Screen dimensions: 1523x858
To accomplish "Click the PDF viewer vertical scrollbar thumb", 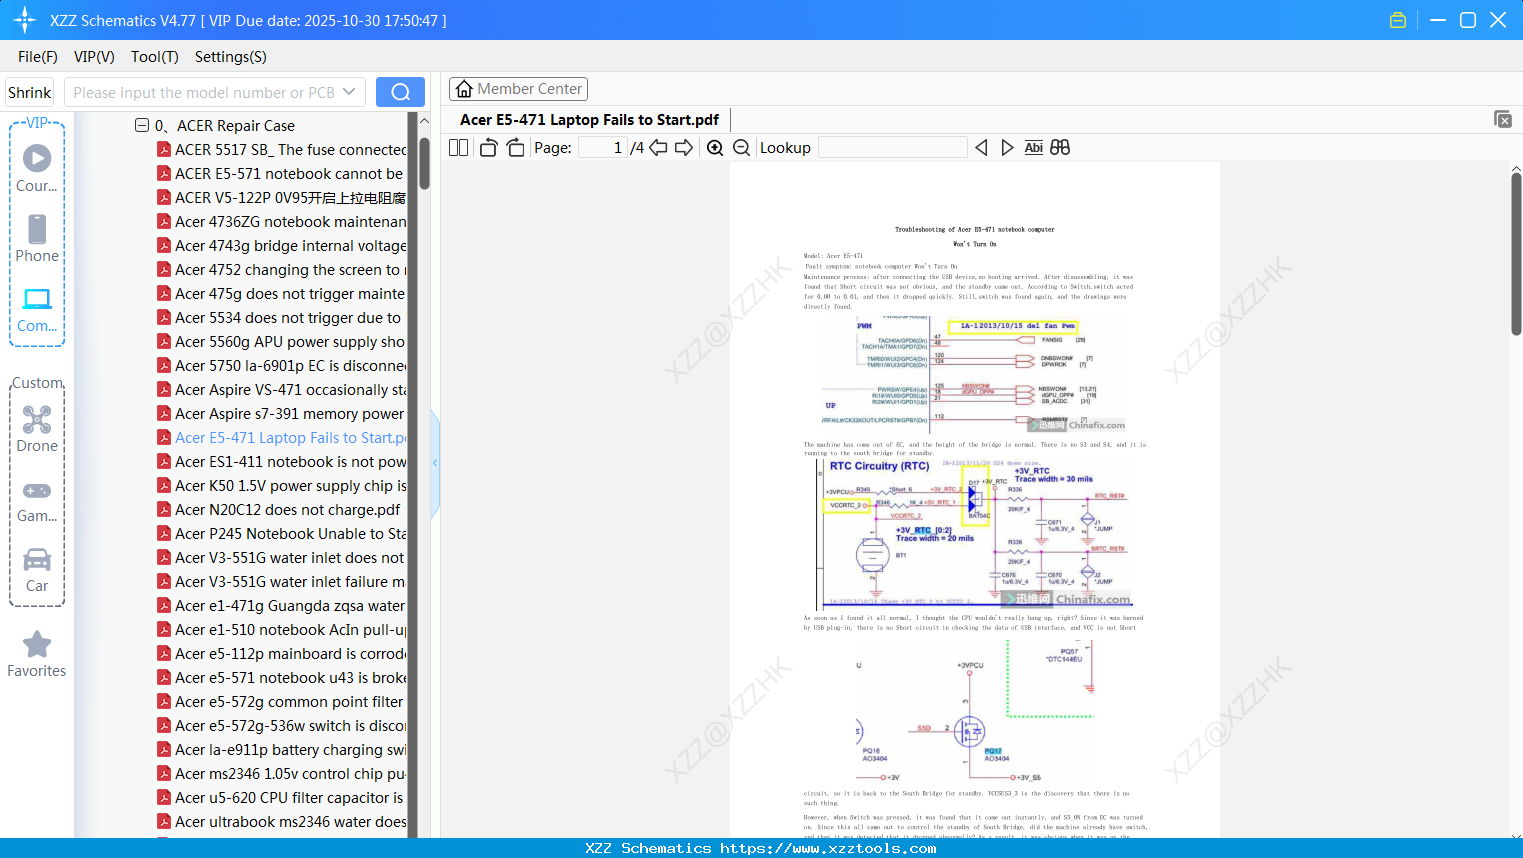I will point(1516,253).
